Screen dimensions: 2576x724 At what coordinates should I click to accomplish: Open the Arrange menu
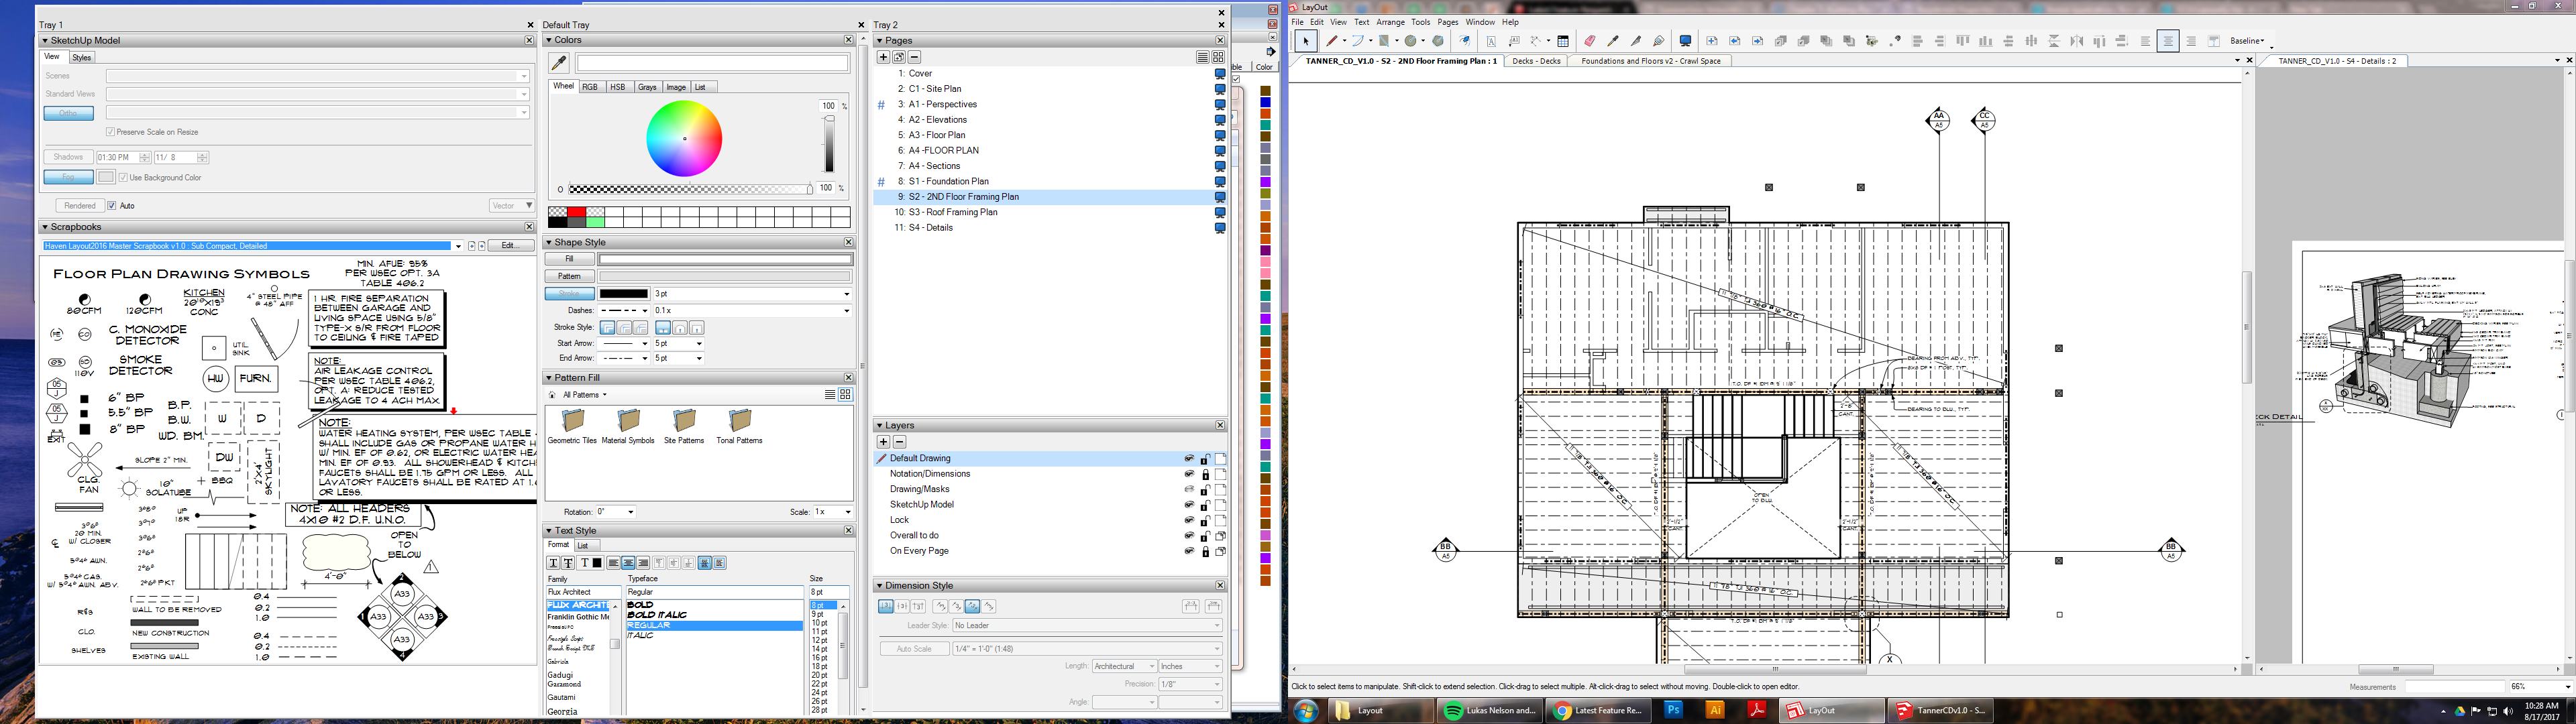pos(1390,22)
